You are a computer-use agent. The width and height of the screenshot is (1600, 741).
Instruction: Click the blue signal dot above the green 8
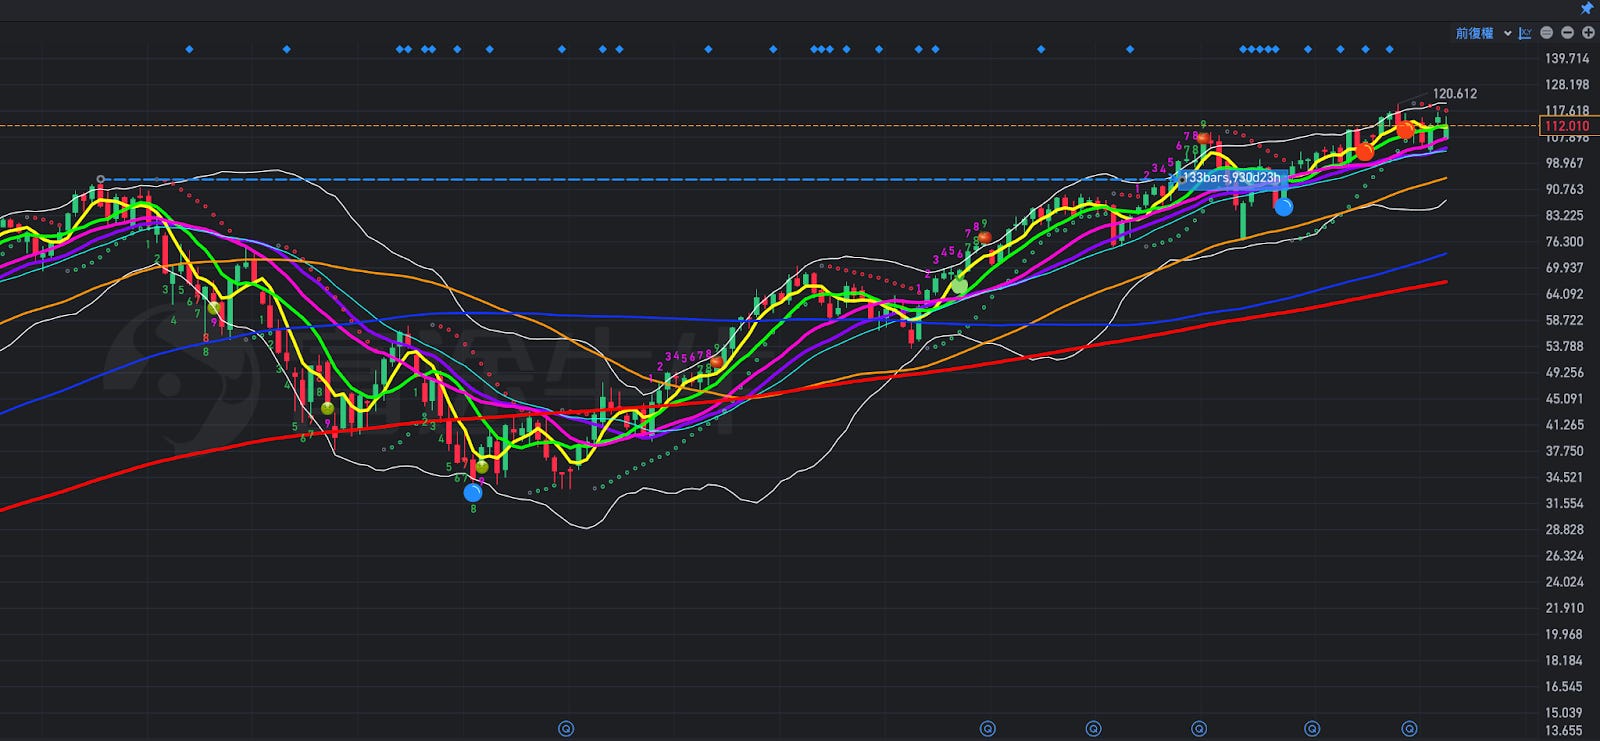(473, 492)
